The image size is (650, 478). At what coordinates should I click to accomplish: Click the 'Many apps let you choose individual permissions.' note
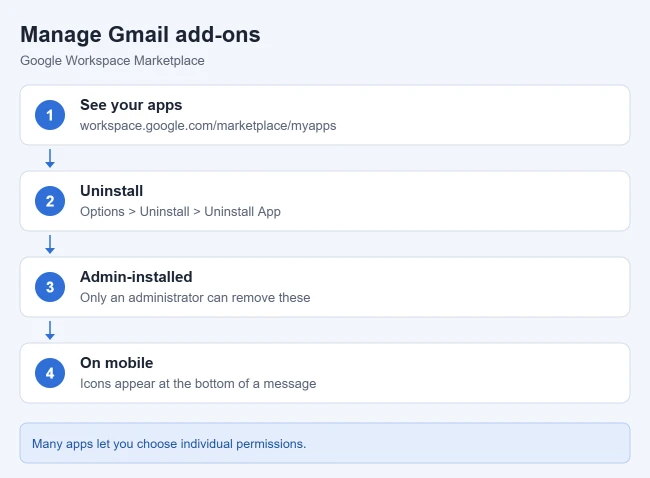click(325, 443)
